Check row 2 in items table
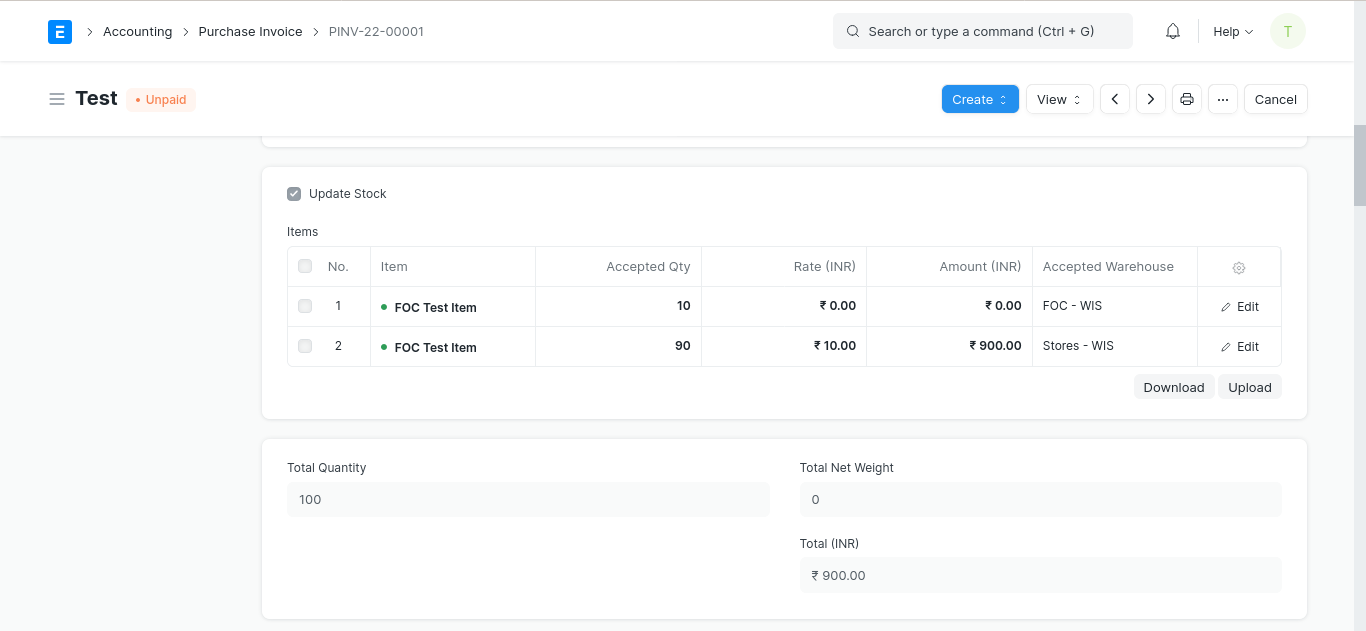The height and width of the screenshot is (631, 1366). pos(305,346)
